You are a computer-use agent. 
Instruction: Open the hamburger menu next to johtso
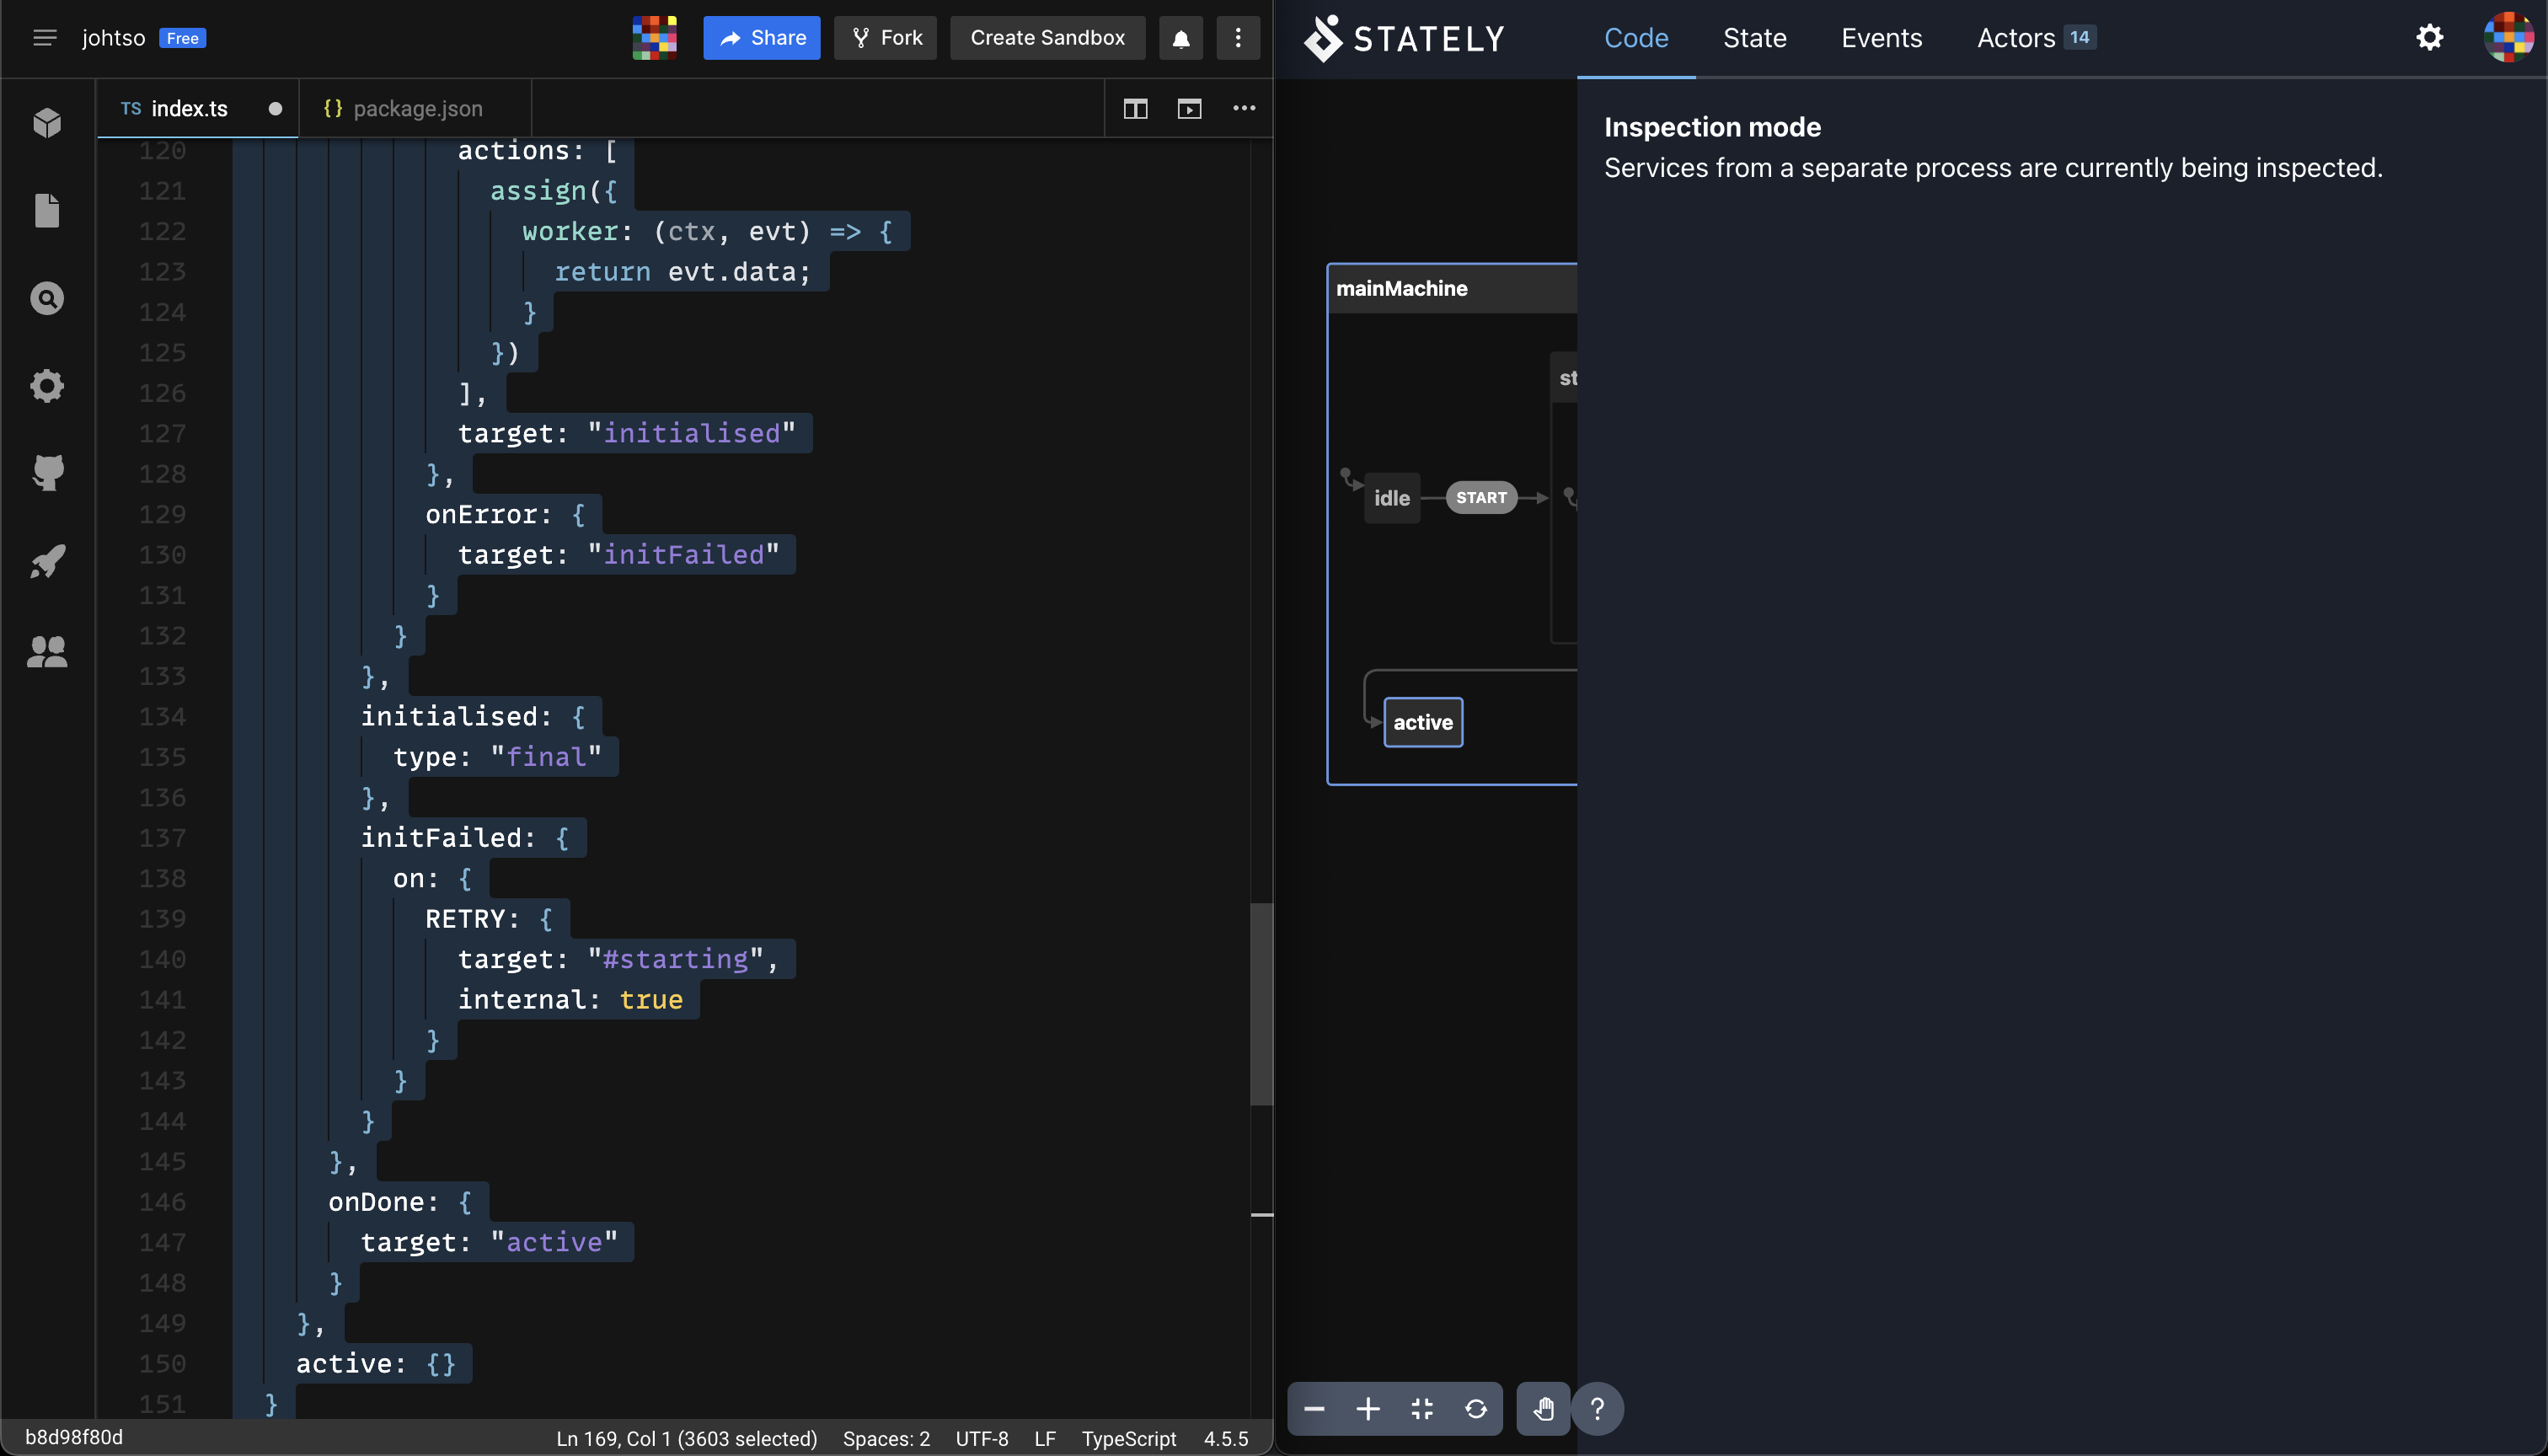coord(44,38)
